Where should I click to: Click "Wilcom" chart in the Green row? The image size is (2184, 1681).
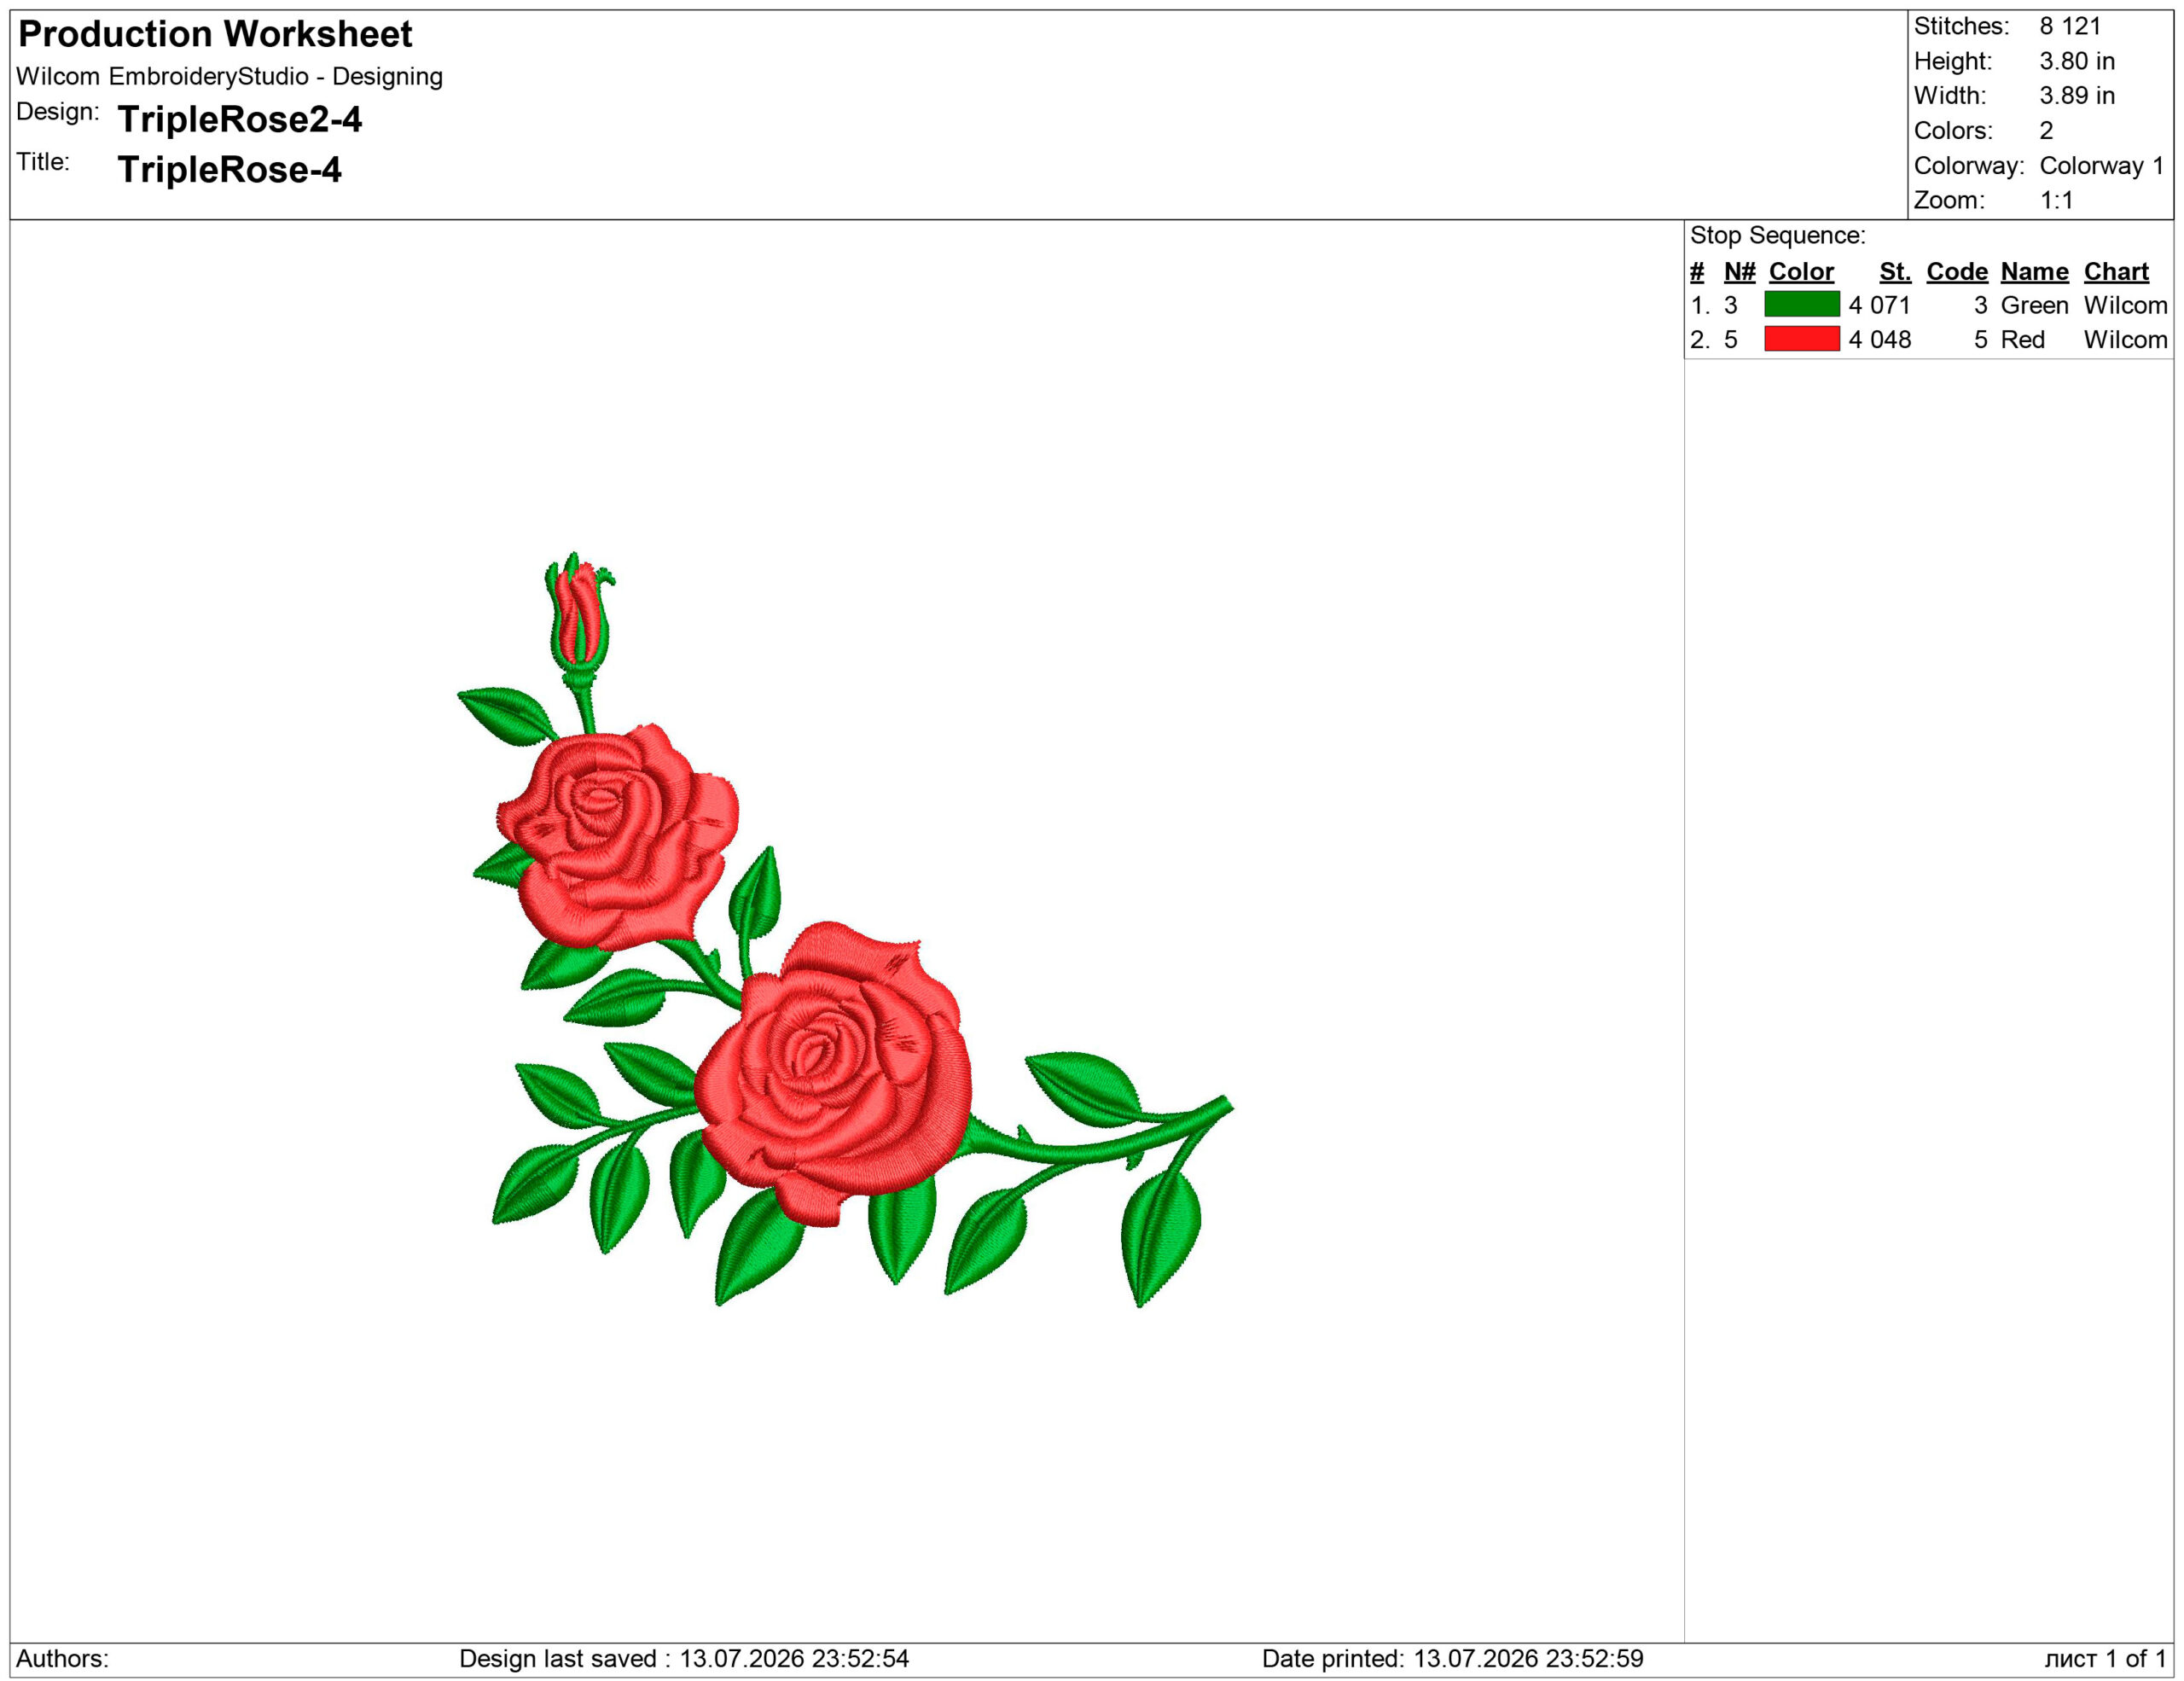coord(2125,305)
